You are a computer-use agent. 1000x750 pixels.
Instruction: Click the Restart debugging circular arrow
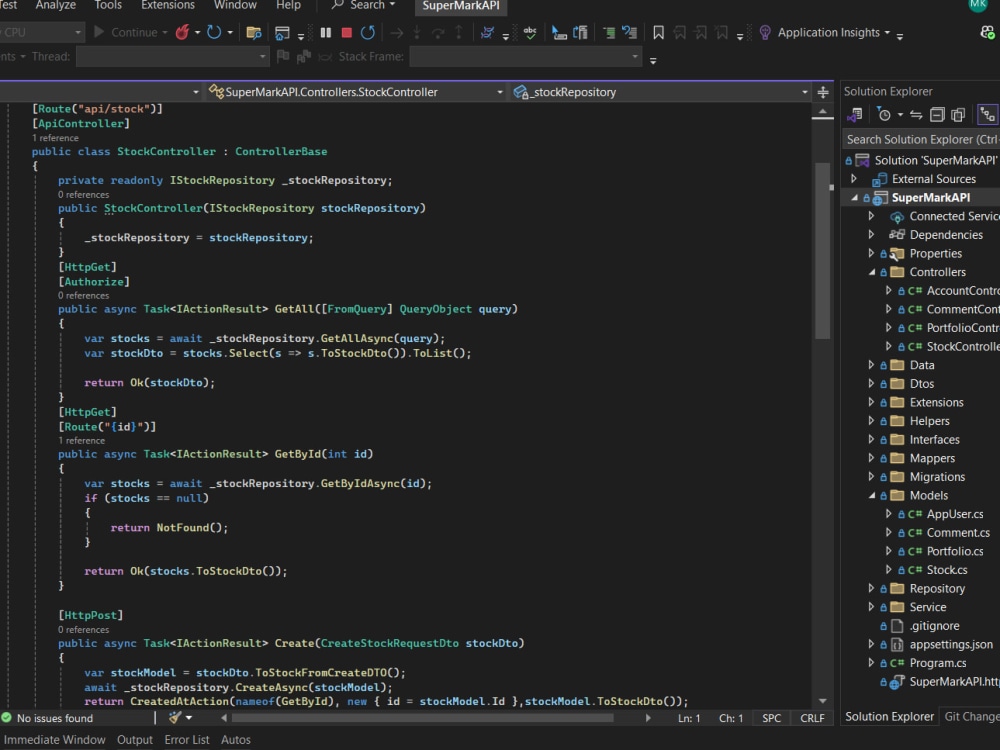(368, 33)
